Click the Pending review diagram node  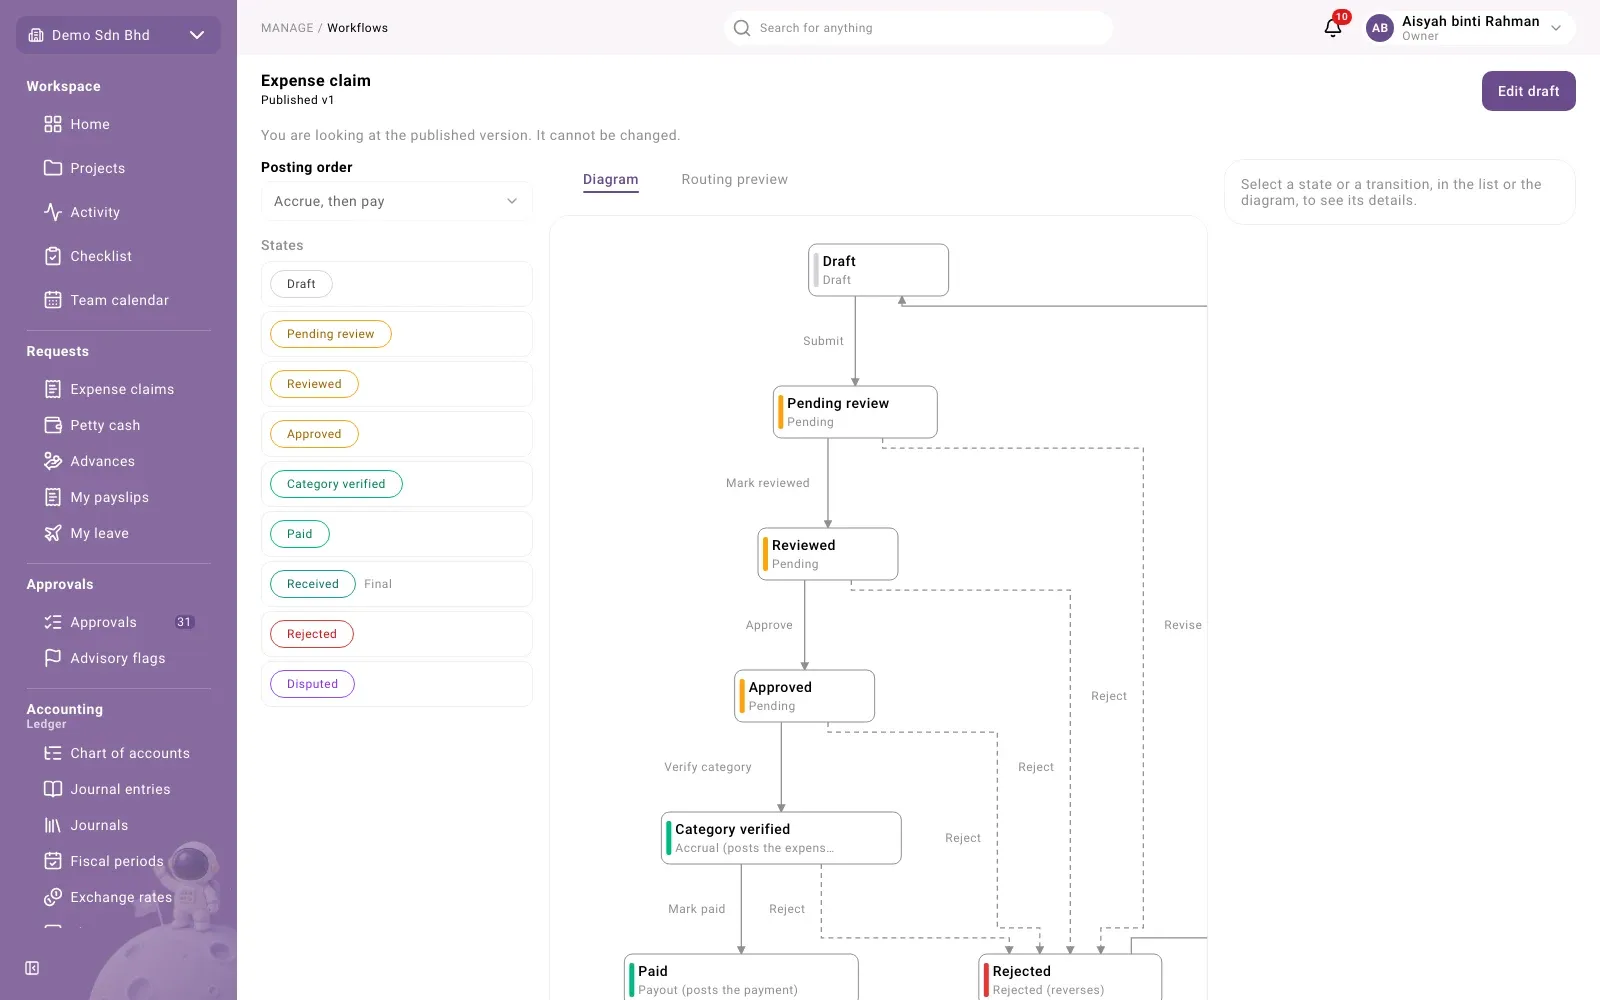tap(855, 412)
